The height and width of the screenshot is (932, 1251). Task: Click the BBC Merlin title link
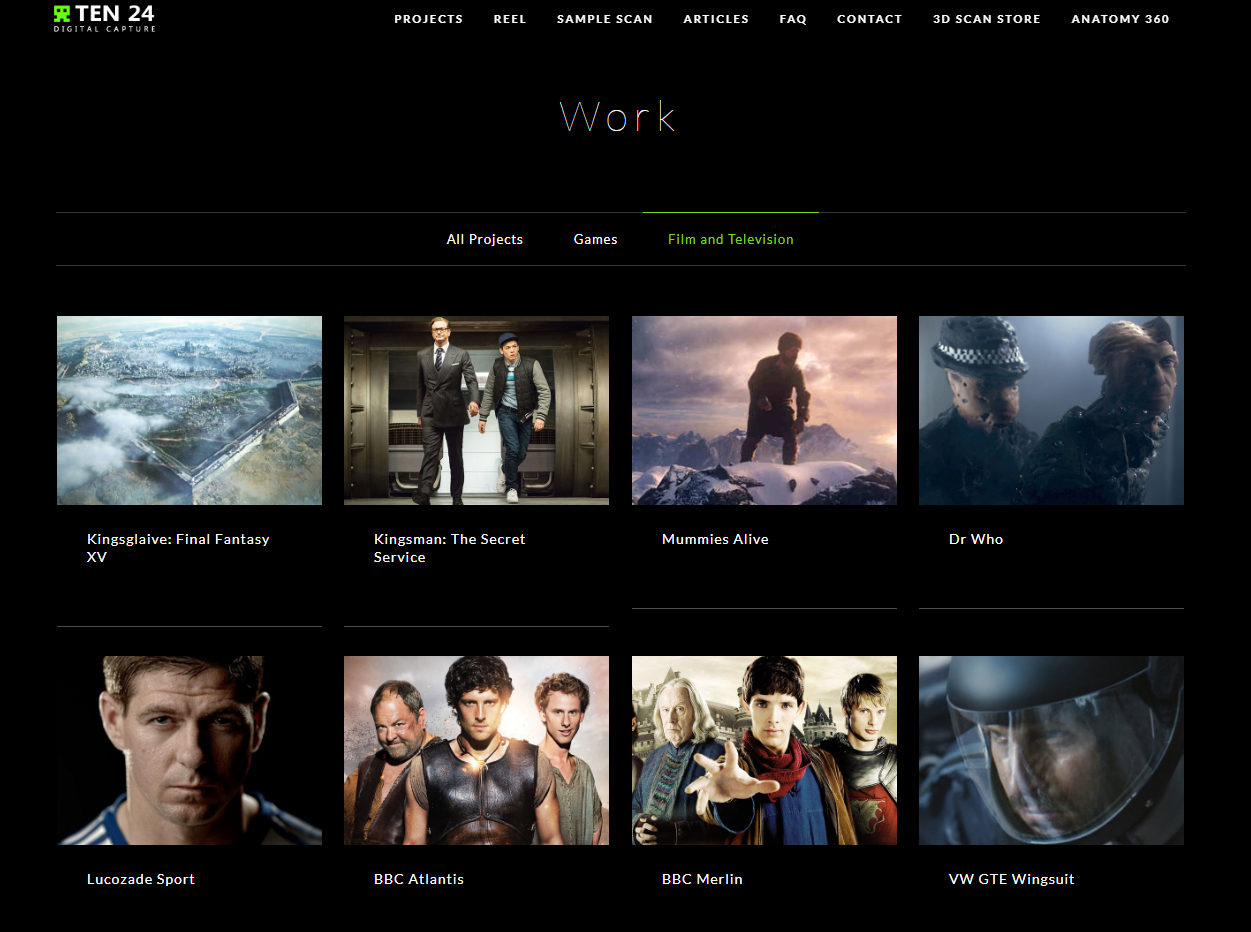coord(702,879)
